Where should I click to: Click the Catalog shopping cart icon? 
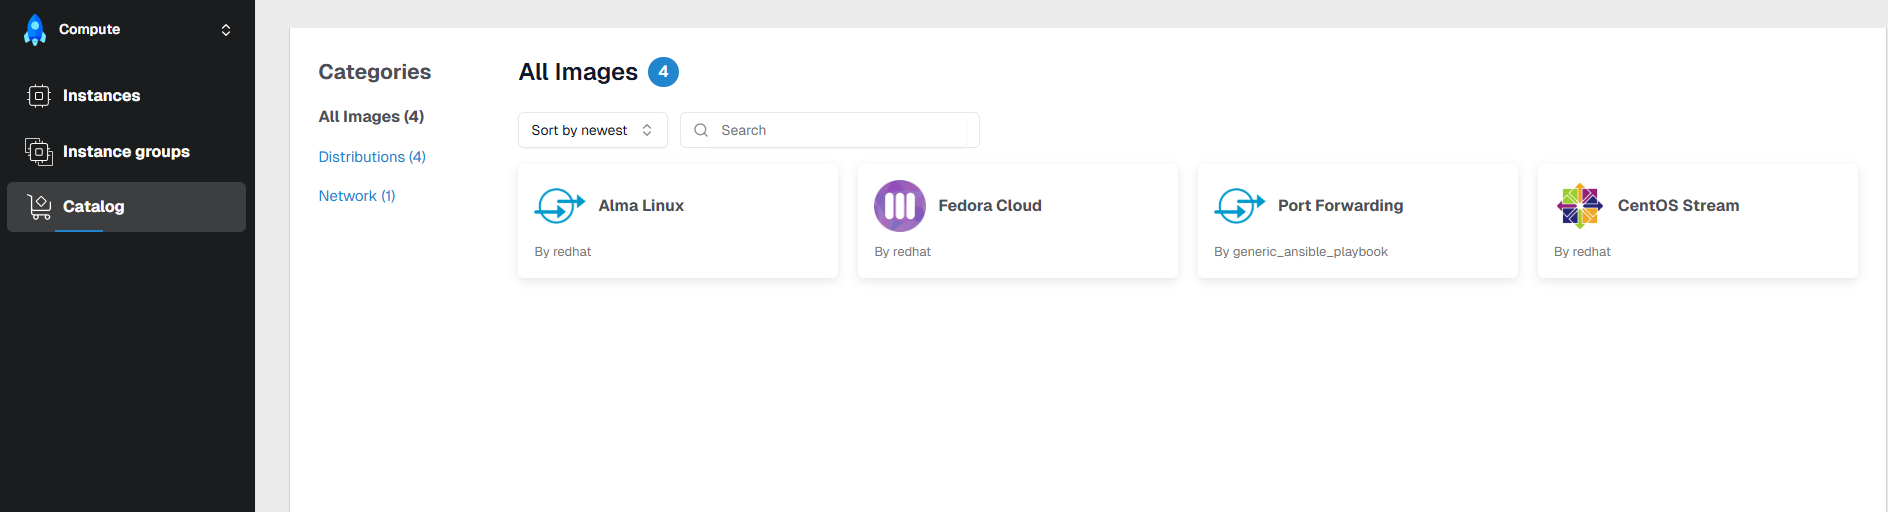pos(39,207)
